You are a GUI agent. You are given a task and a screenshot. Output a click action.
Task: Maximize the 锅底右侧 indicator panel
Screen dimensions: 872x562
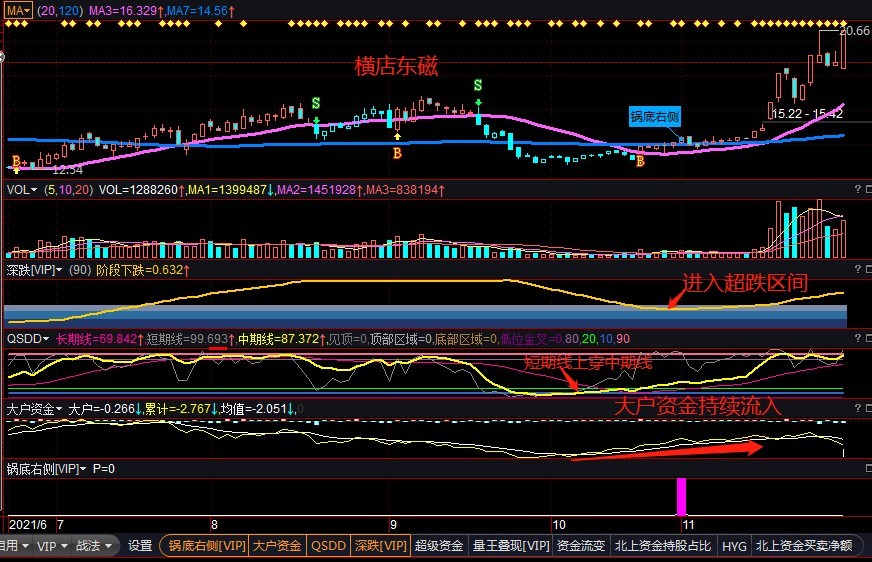[x=866, y=467]
